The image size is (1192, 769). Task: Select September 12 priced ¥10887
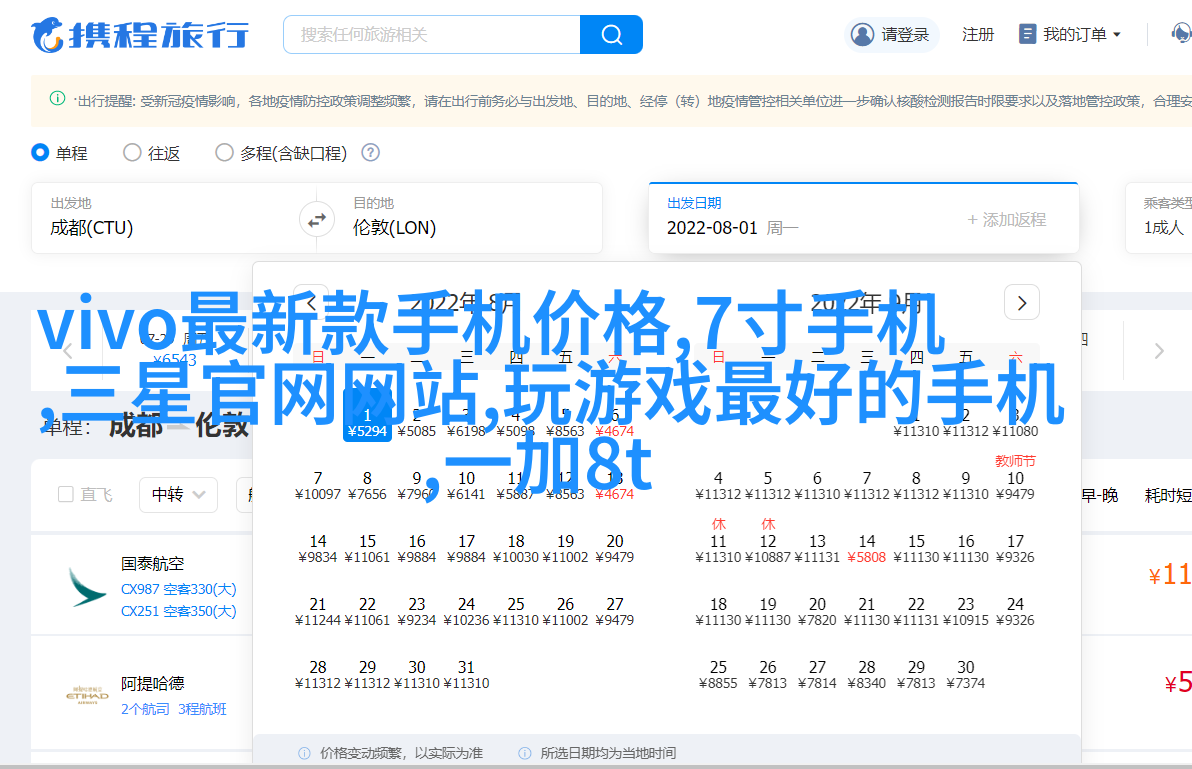point(768,543)
